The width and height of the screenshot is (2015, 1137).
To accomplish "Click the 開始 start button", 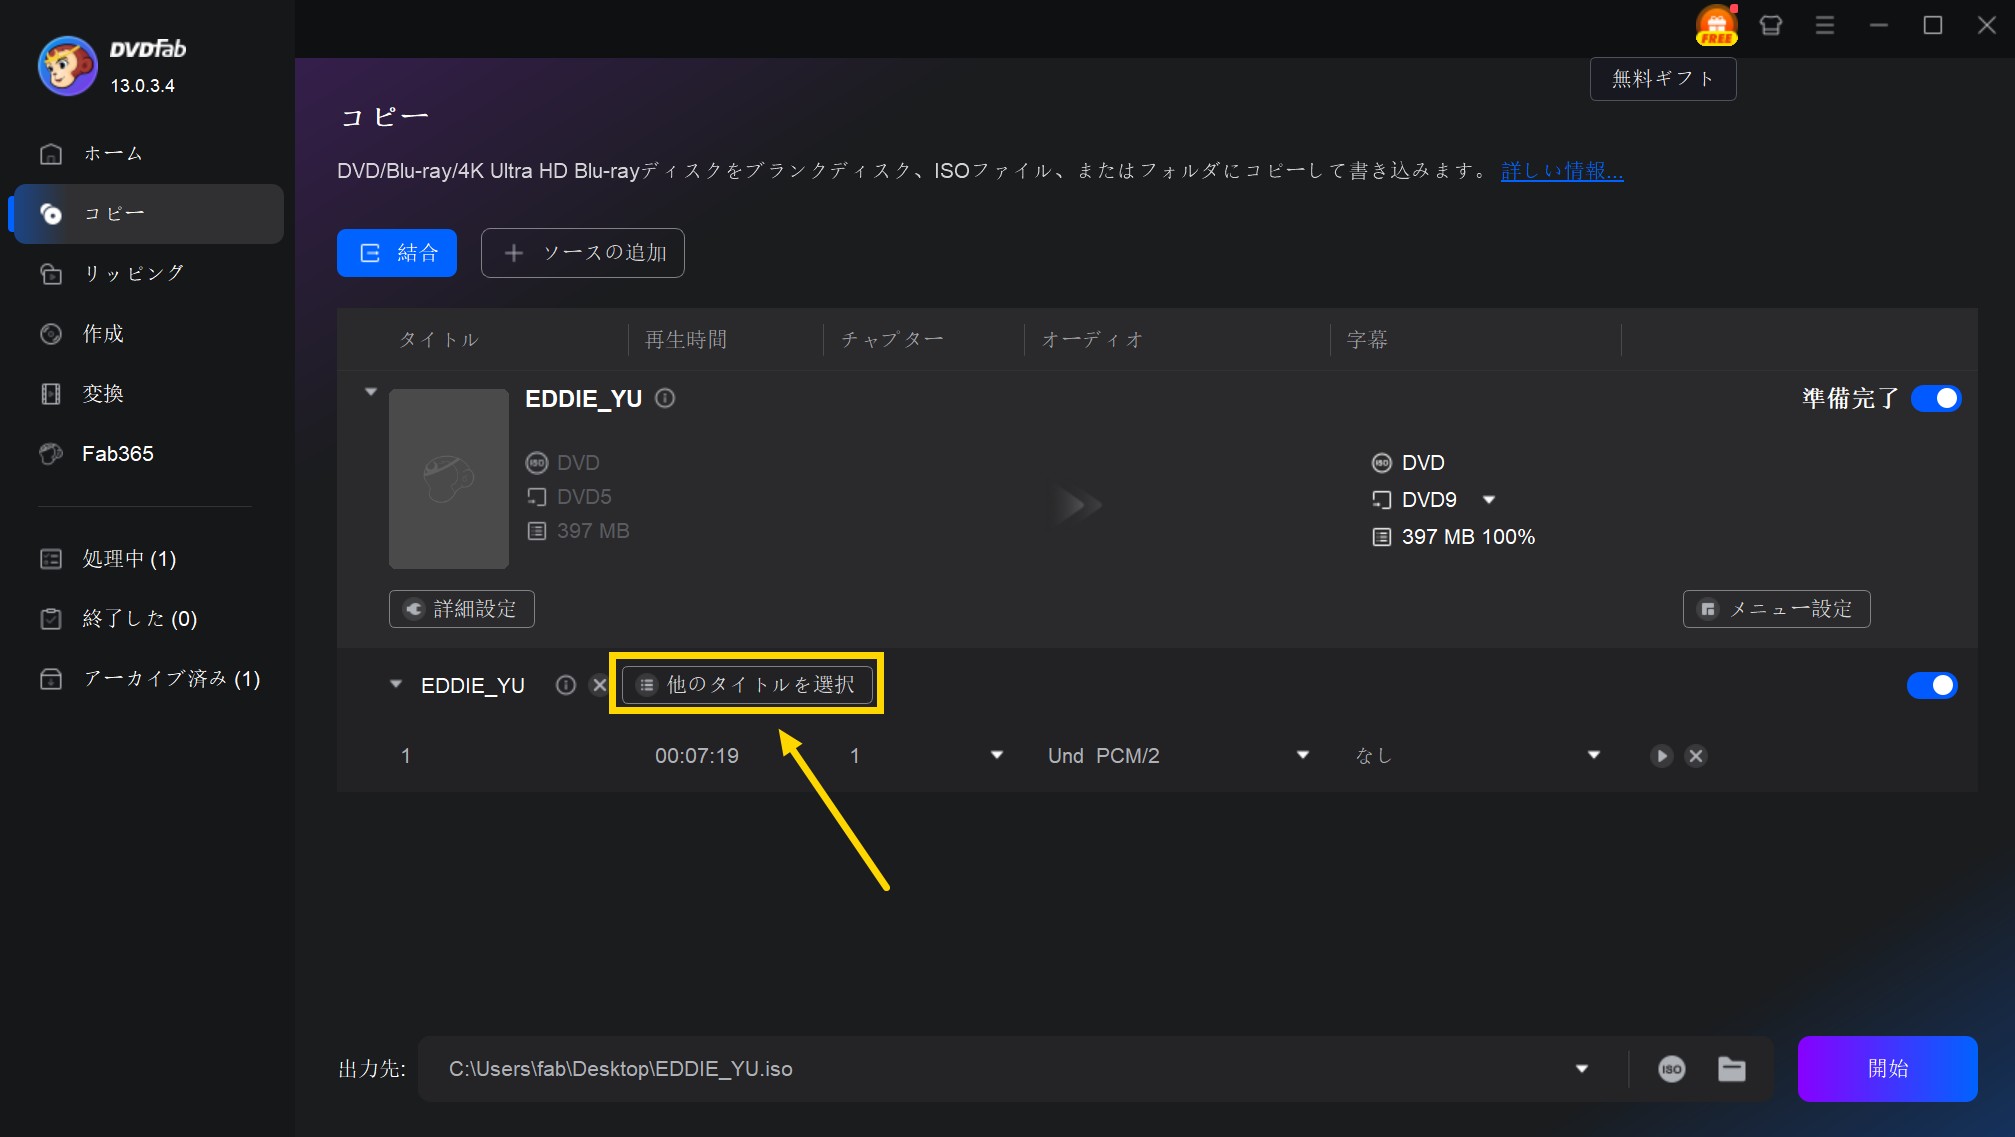I will coord(1888,1069).
